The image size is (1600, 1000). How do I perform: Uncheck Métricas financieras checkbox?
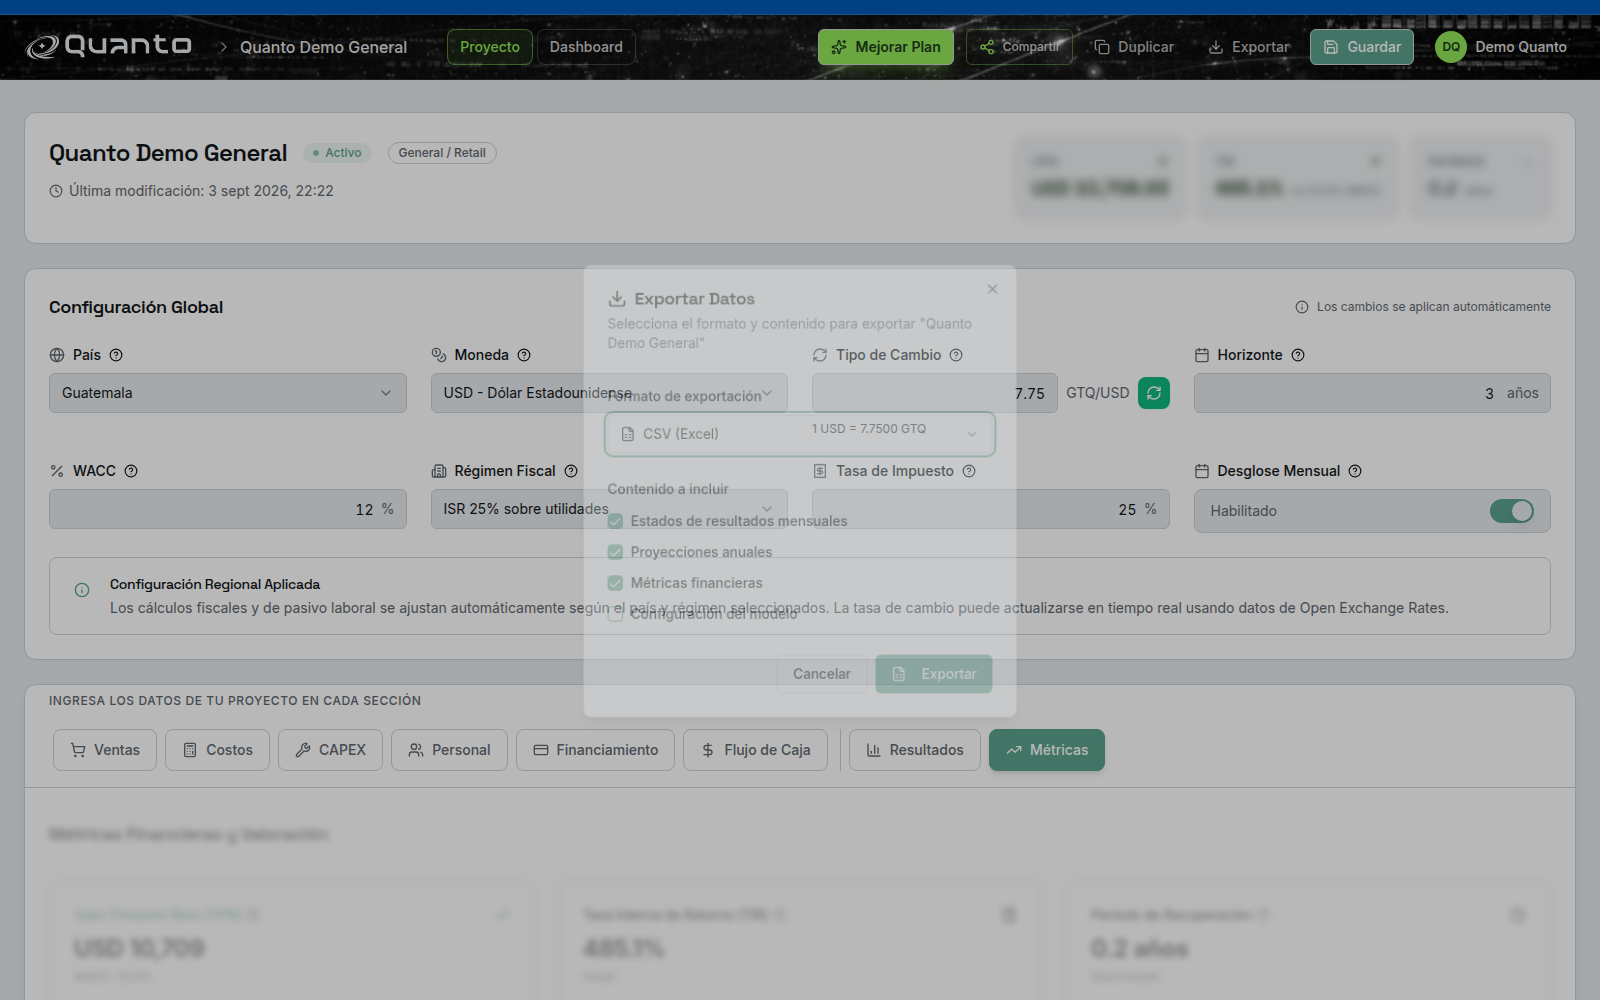[615, 583]
